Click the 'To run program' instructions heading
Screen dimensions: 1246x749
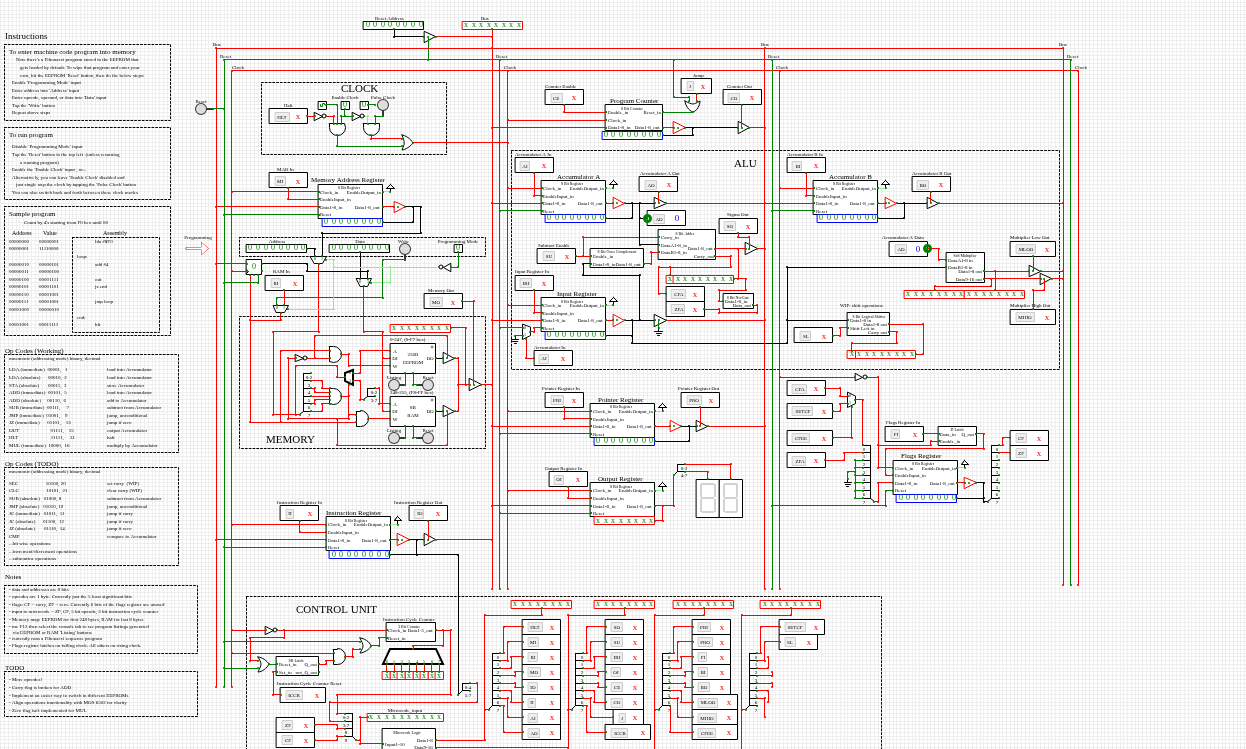(x=31, y=134)
